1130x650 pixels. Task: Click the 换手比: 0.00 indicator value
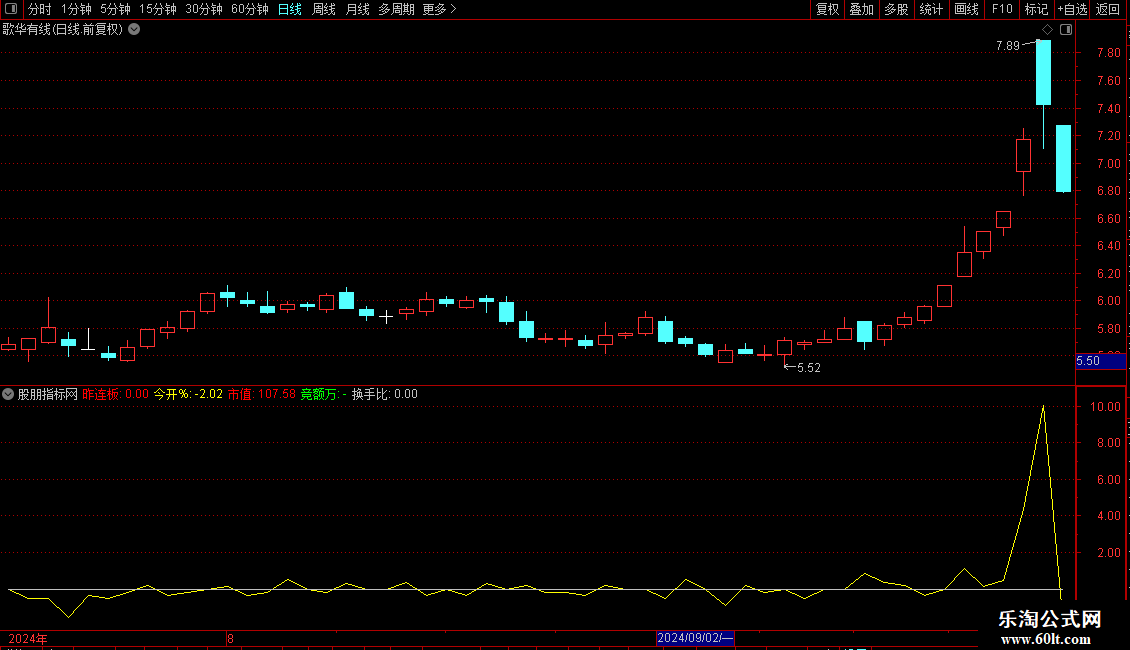point(385,394)
